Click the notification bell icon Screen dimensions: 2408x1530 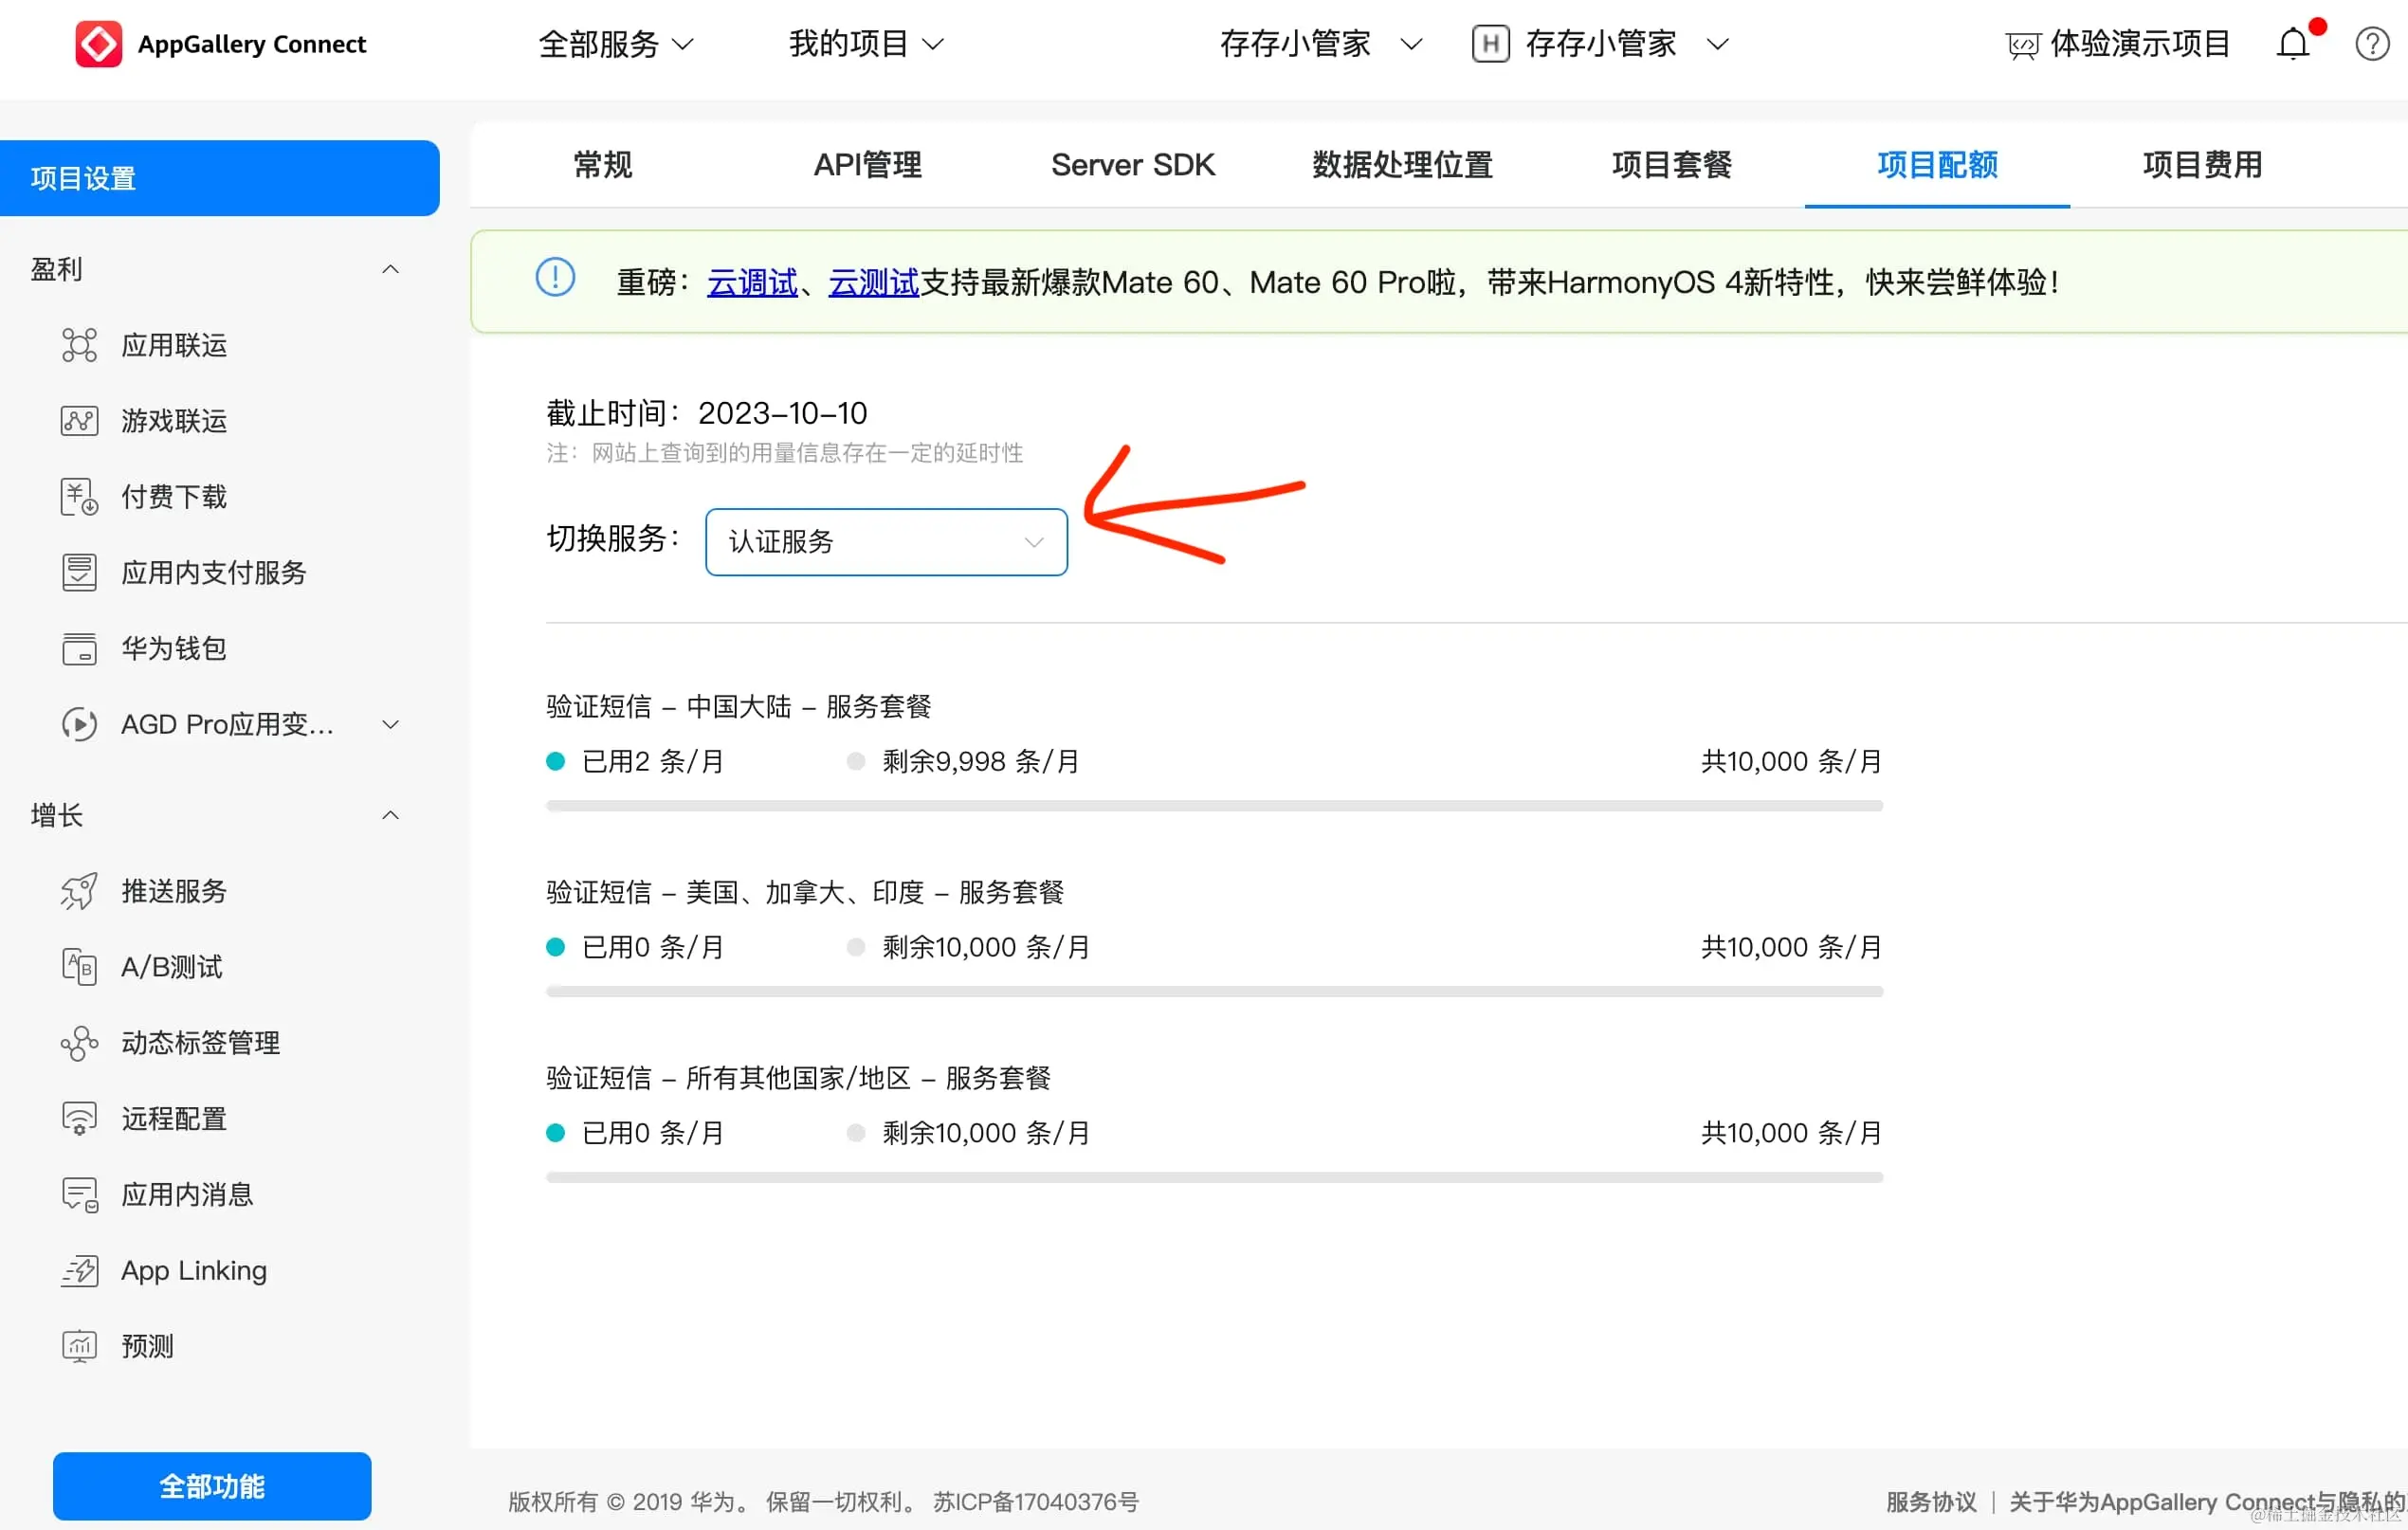[x=2292, y=44]
